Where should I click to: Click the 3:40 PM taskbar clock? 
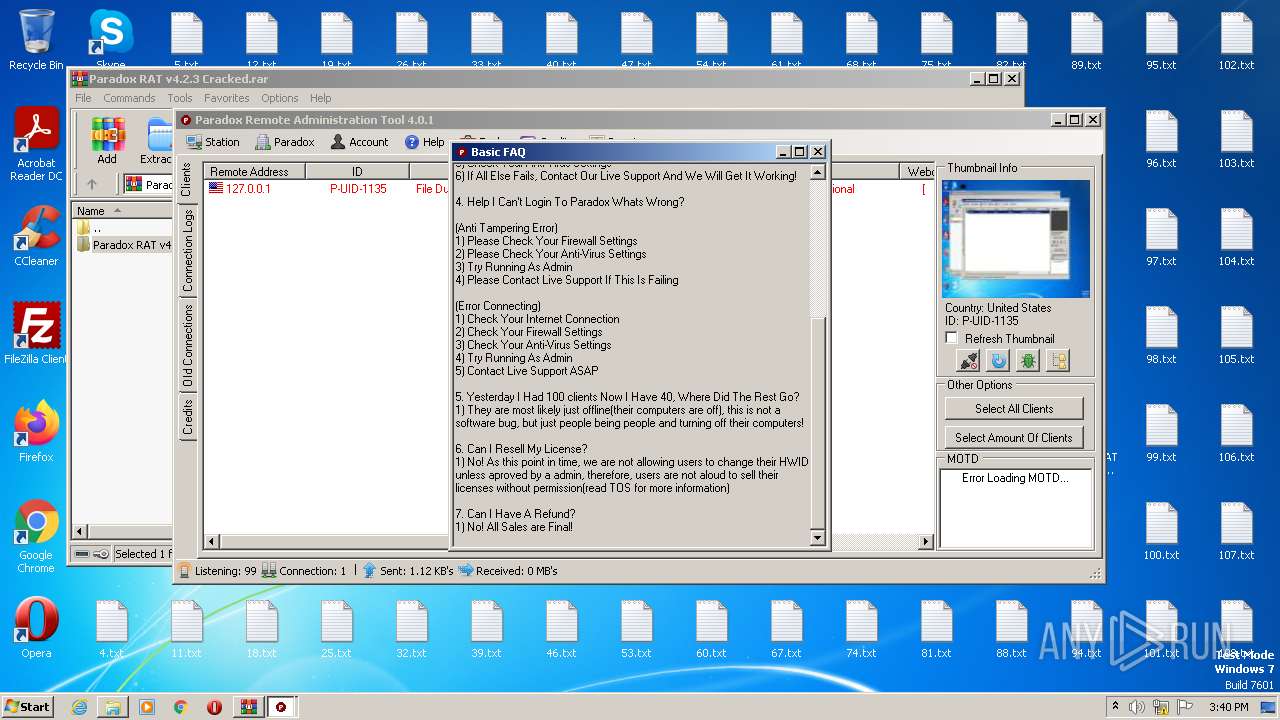[x=1228, y=707]
